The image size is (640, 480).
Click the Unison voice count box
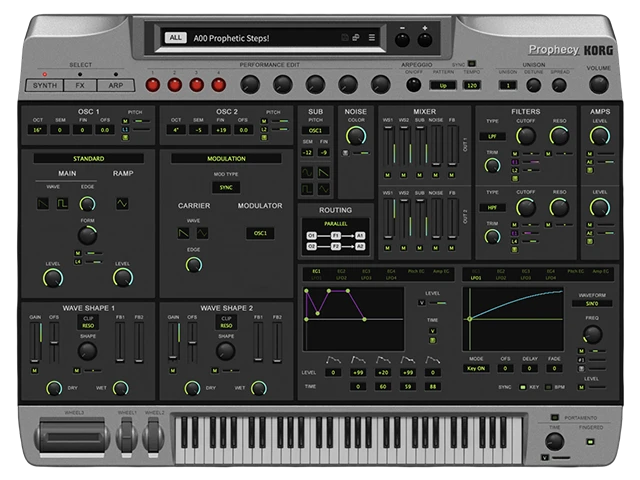[508, 85]
